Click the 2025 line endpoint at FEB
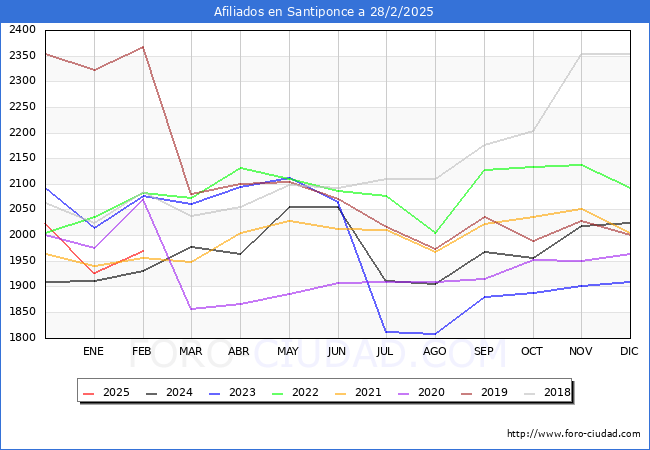Image resolution: width=650 pixels, height=450 pixels. pyautogui.click(x=143, y=251)
